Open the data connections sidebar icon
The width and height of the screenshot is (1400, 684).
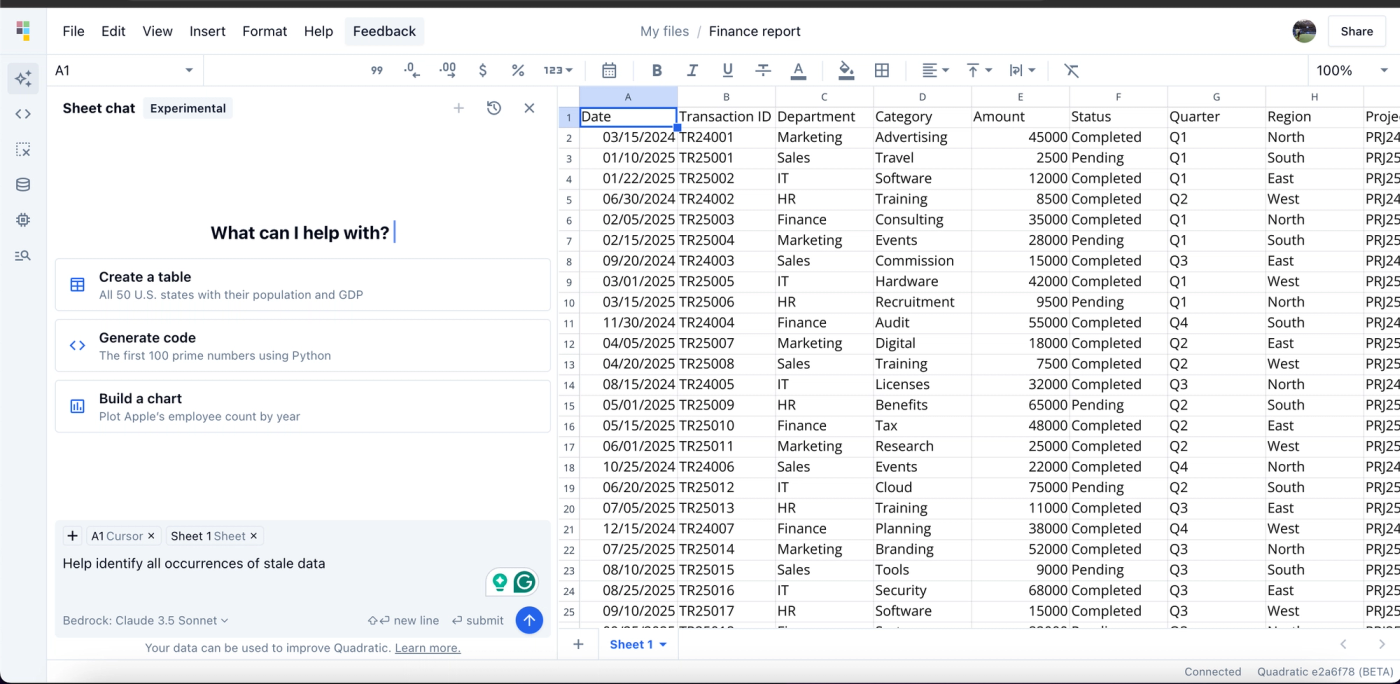[22, 184]
